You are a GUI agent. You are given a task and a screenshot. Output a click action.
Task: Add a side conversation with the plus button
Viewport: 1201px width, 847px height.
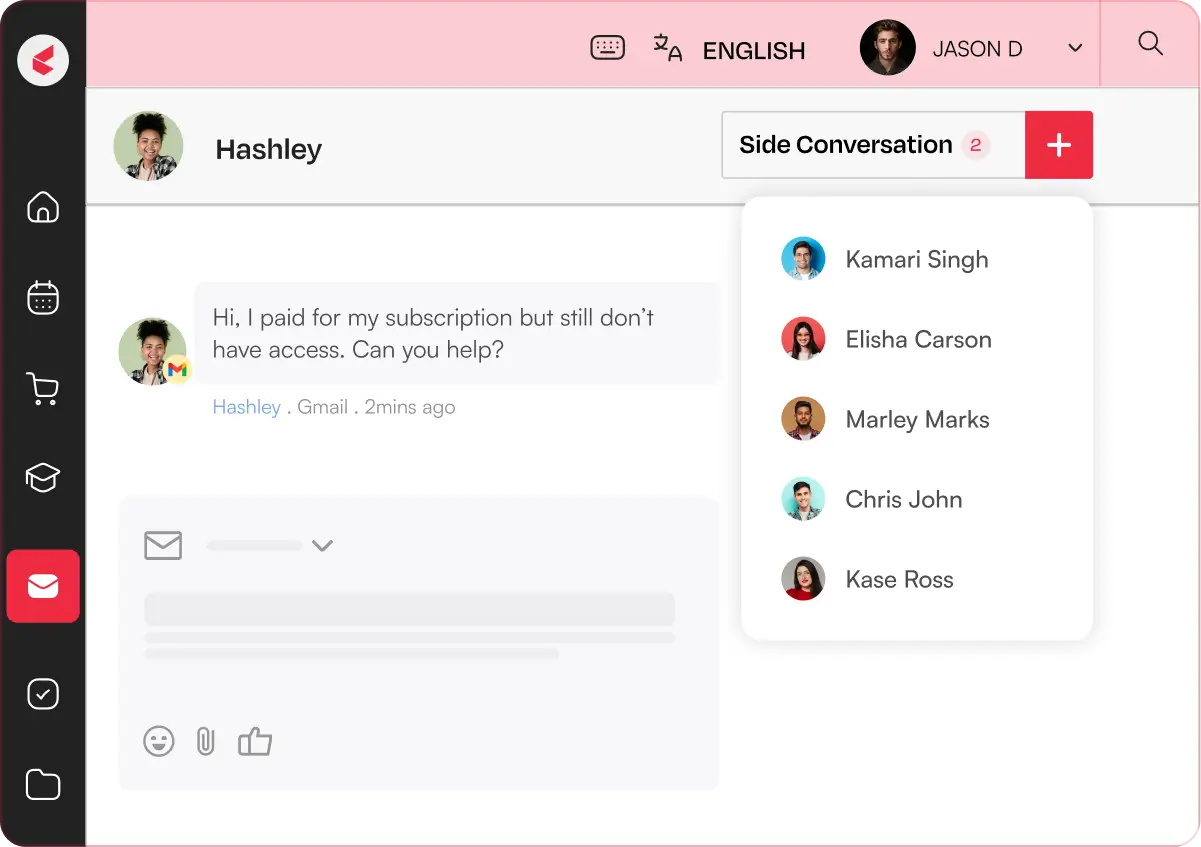click(1059, 145)
